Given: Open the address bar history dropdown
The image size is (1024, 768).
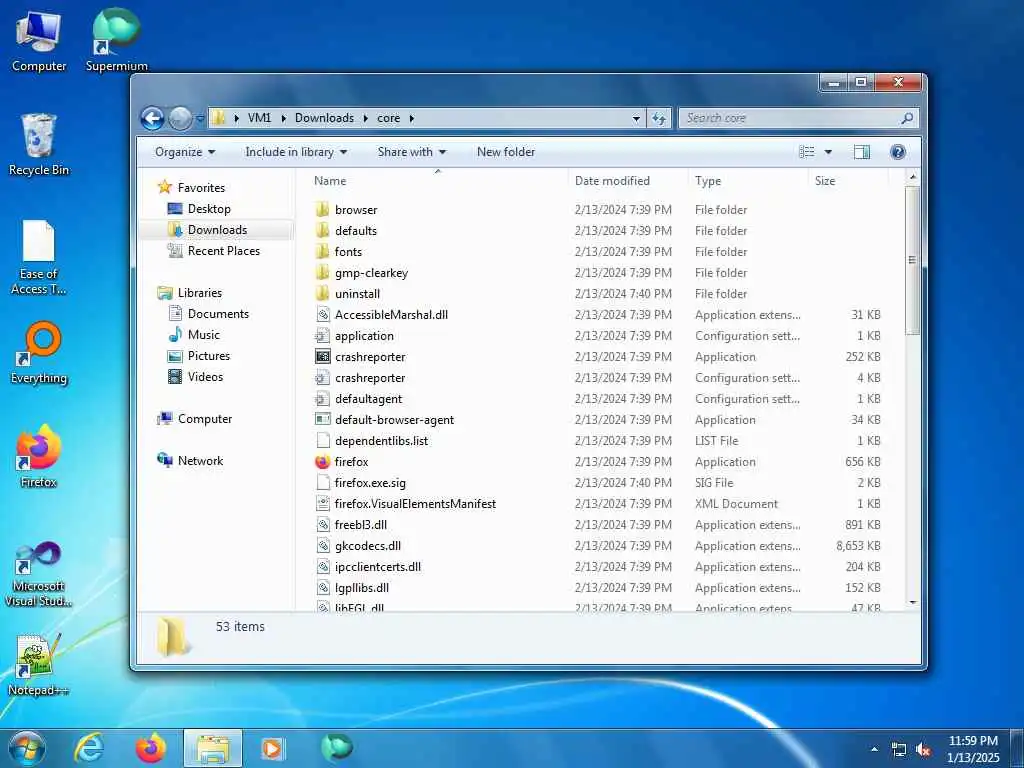Looking at the screenshot, I should click(x=635, y=119).
